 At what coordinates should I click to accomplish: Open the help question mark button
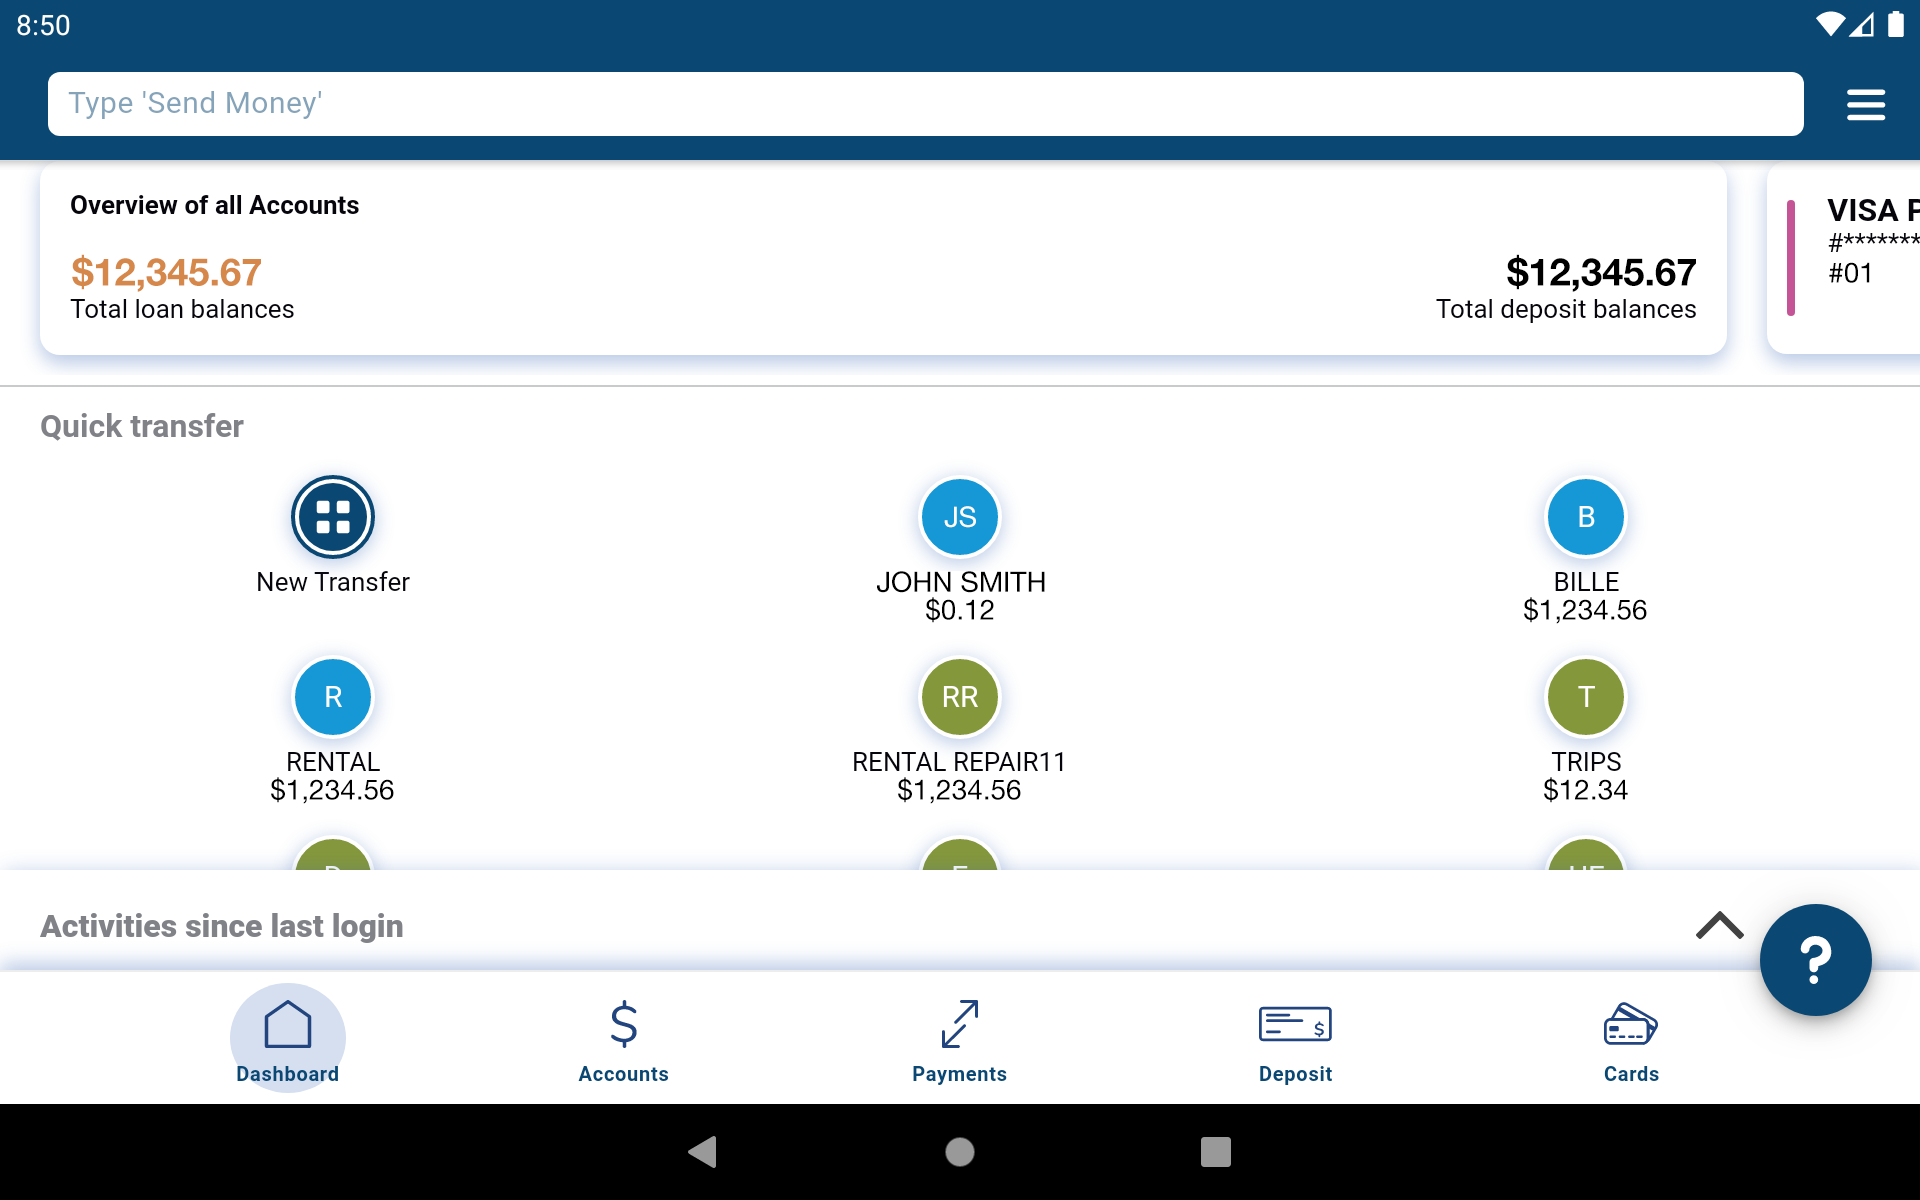pyautogui.click(x=1815, y=960)
